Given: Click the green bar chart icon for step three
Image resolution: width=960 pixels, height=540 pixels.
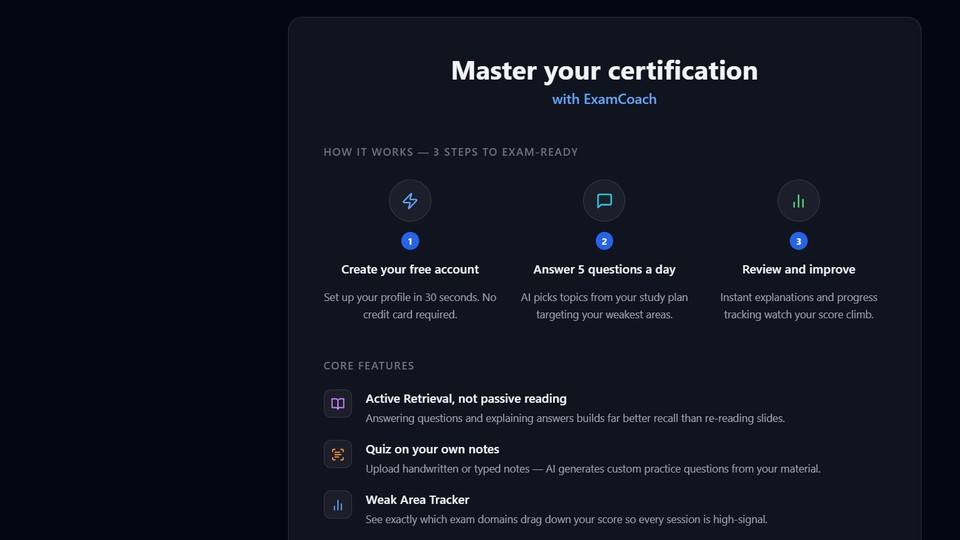Looking at the screenshot, I should click(x=798, y=201).
